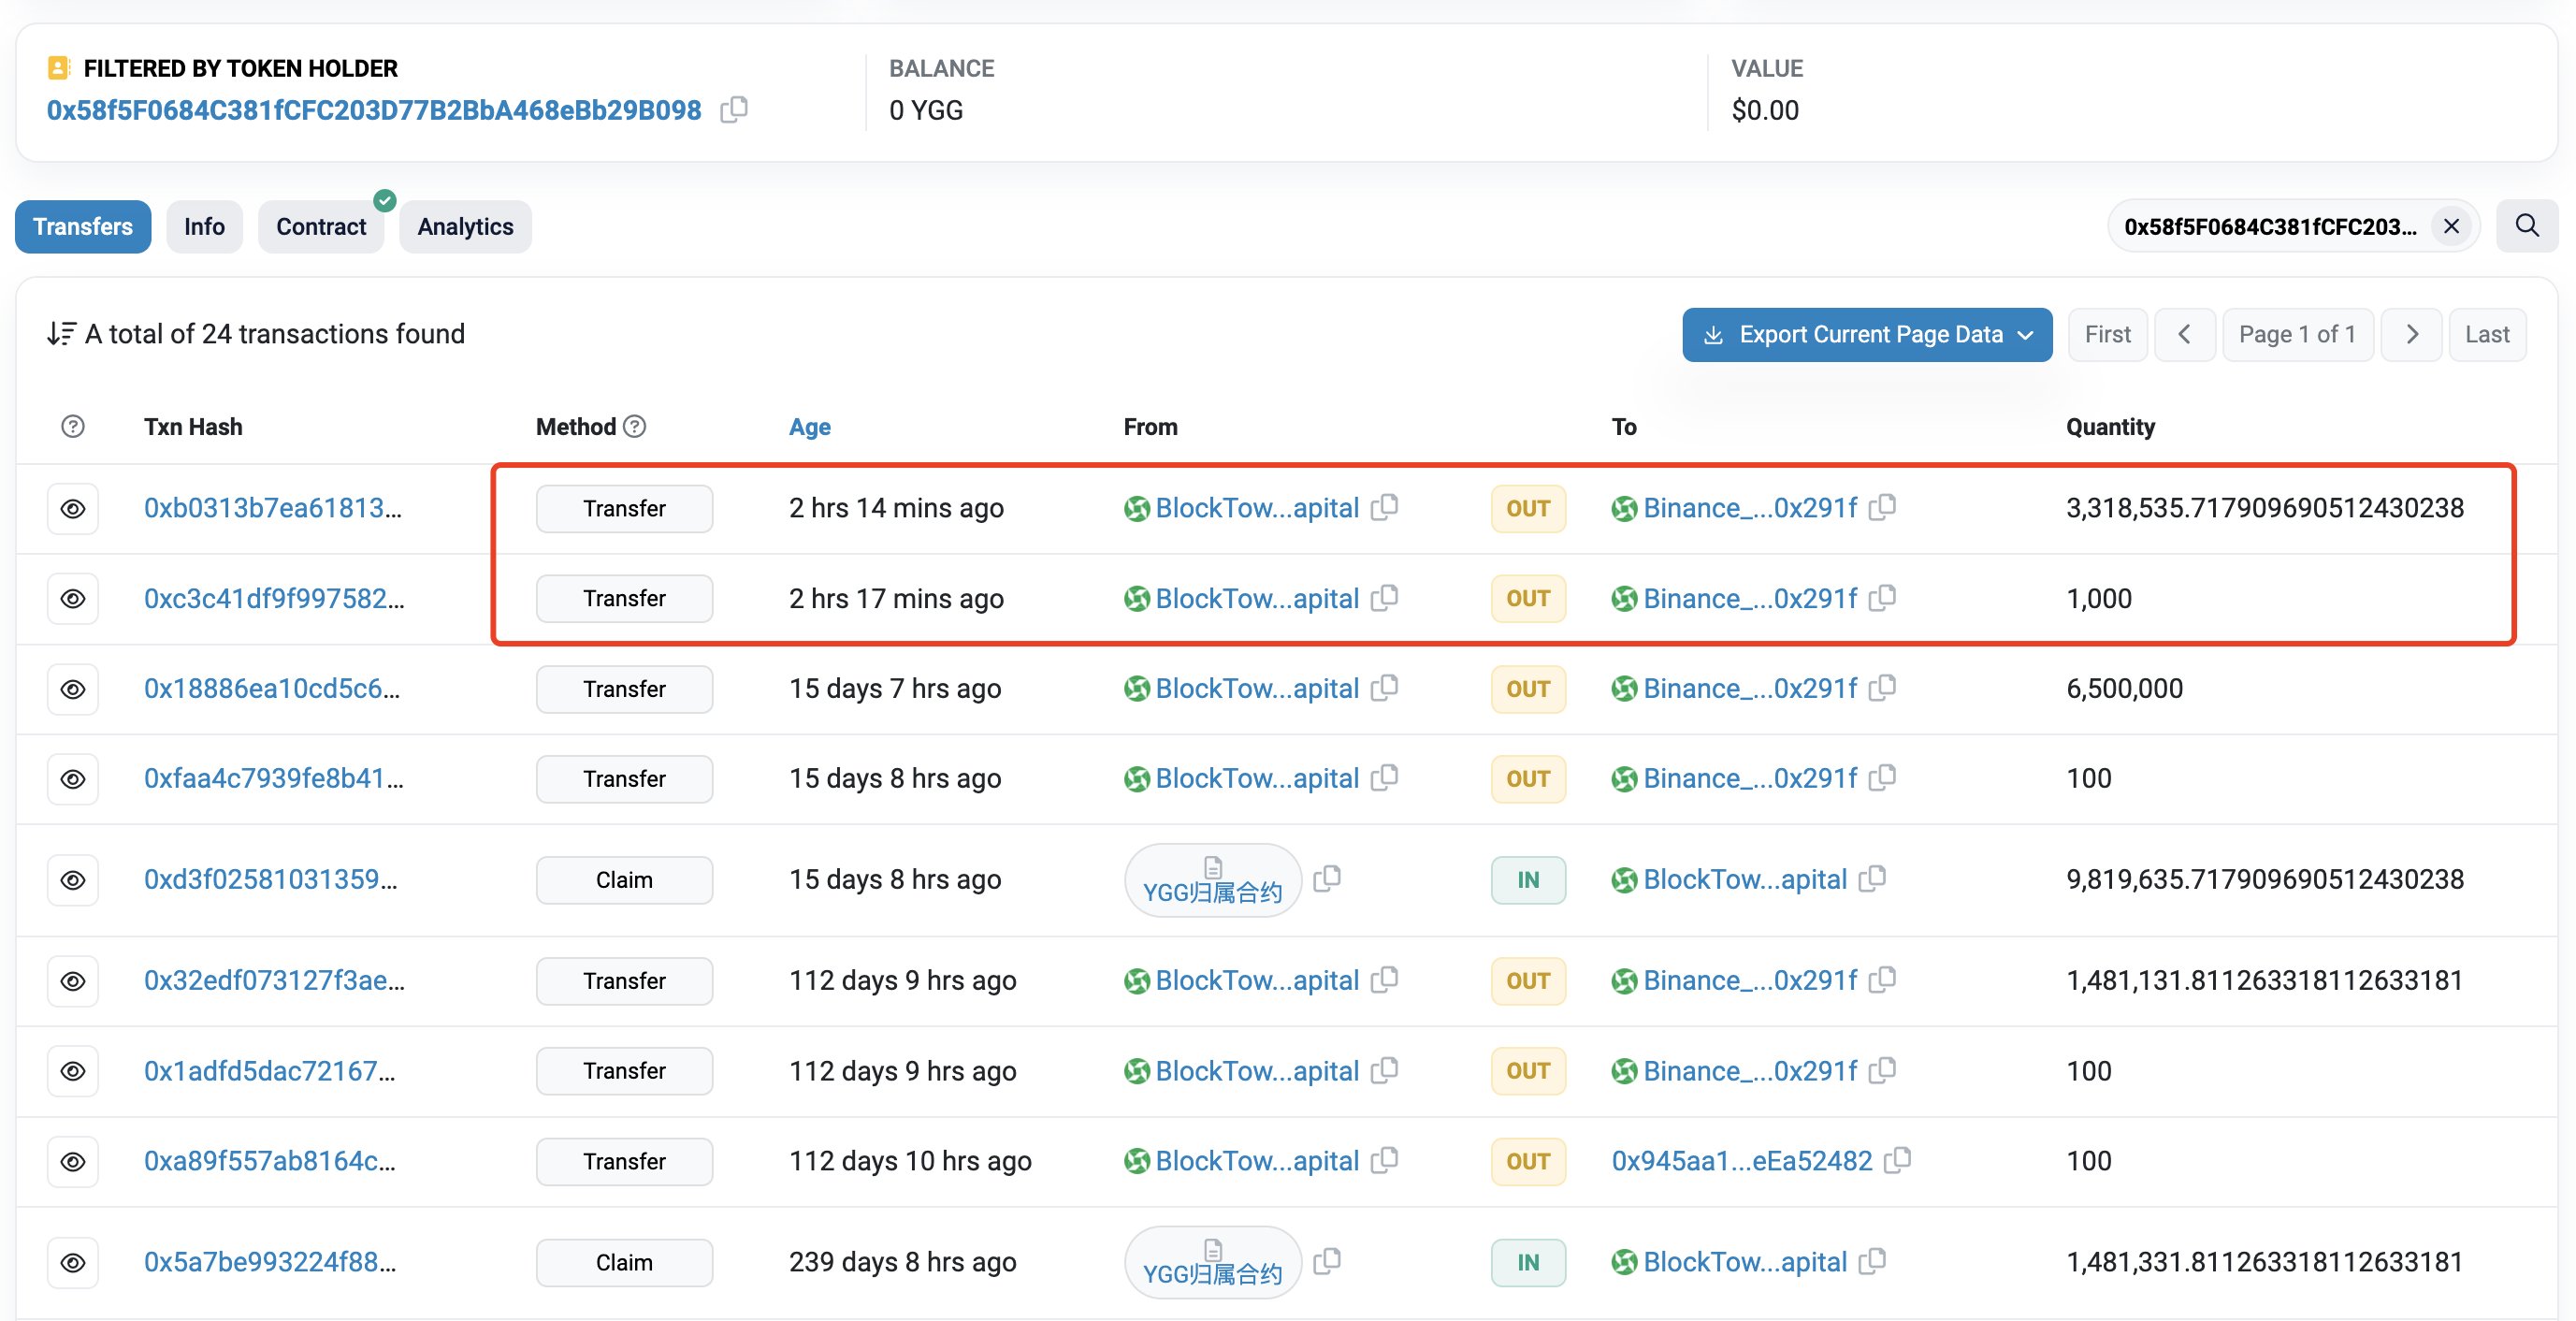2576x1321 pixels.
Task: Open Export Current Page Data dropdown
Action: pos(1866,335)
